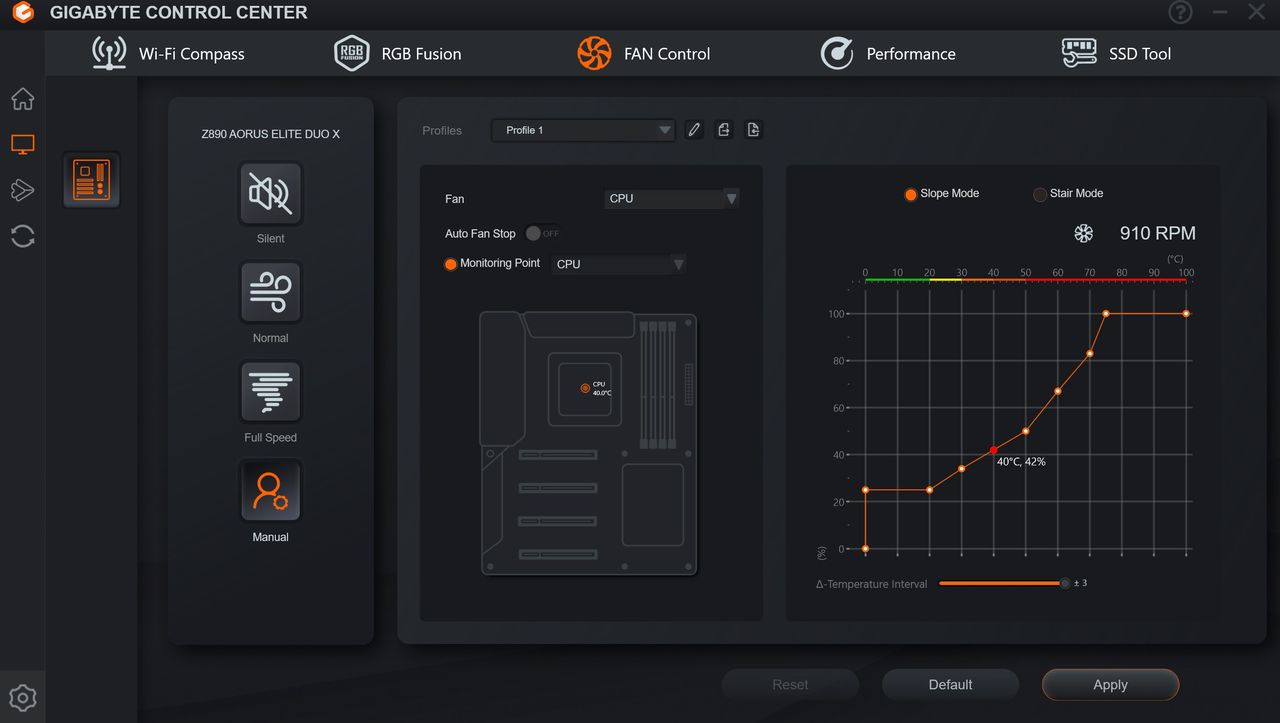Click the curve point at 0°C, 0%
Screen dimensions: 1280x723
coord(865,549)
